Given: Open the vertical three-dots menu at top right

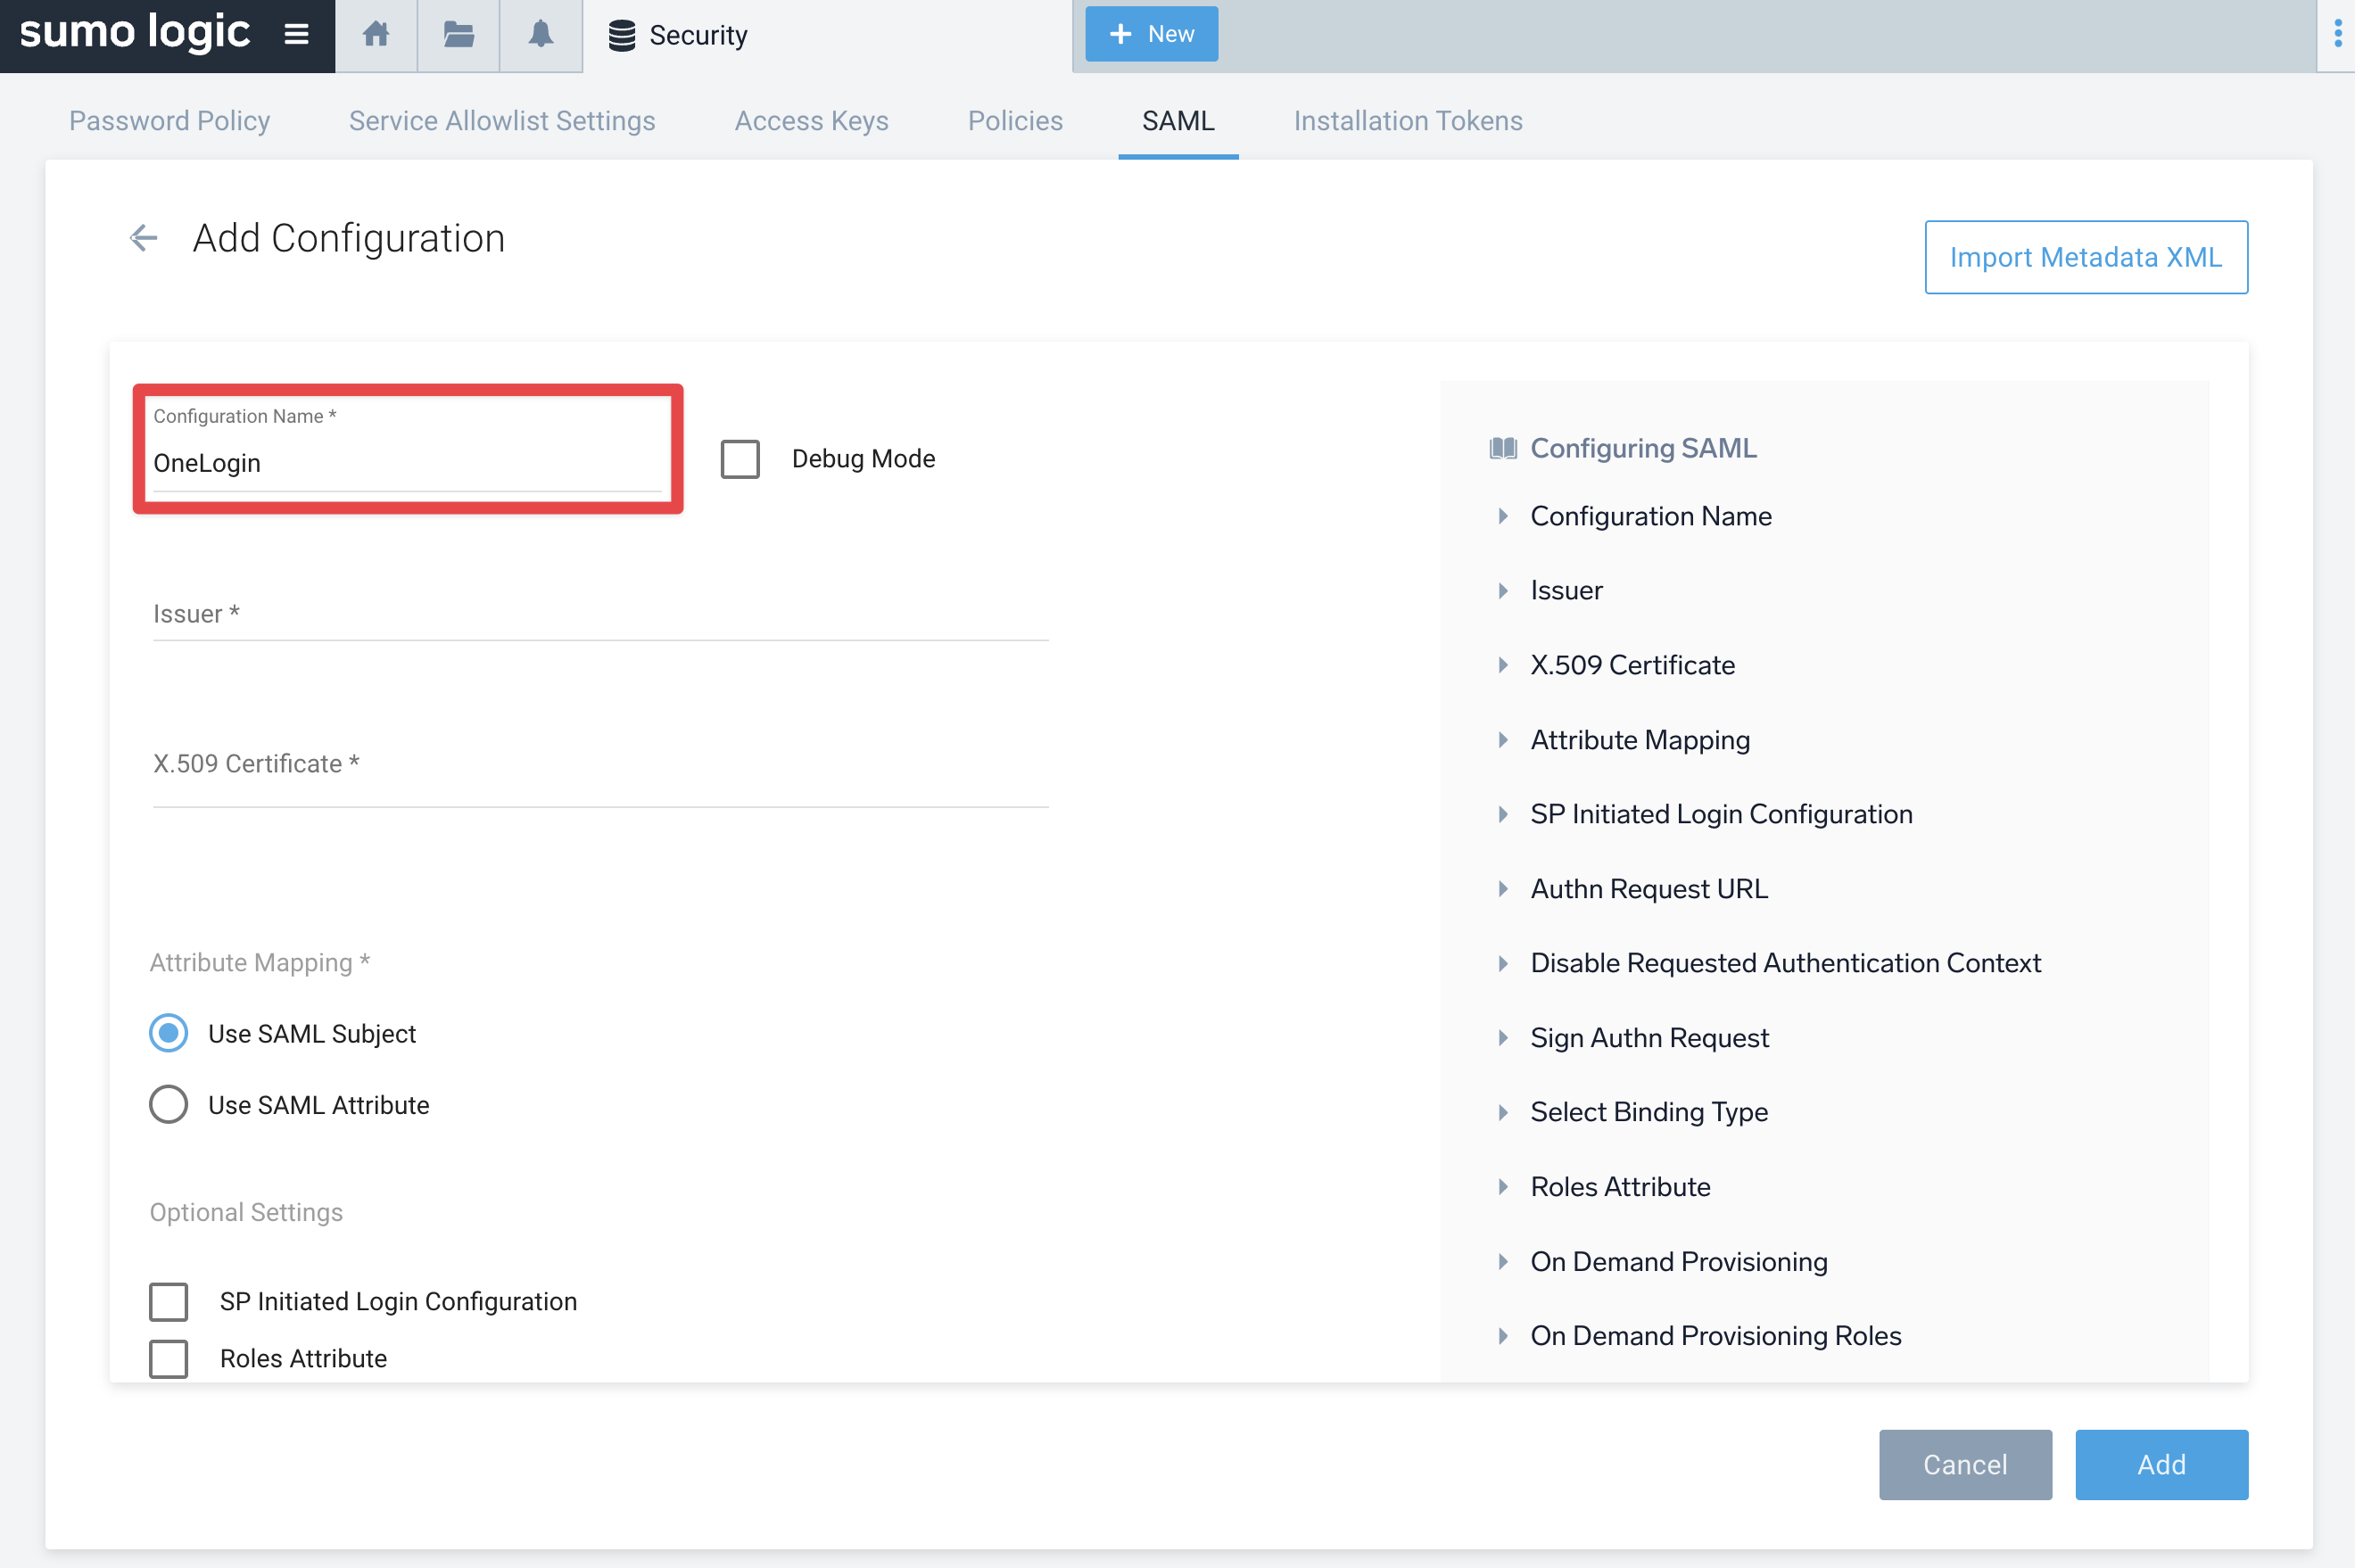Looking at the screenshot, I should (2337, 34).
